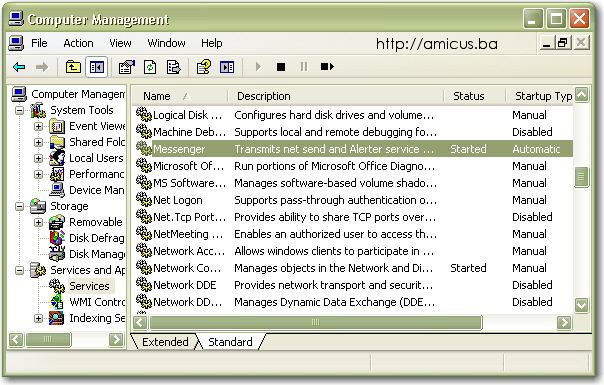Open the Help toolbar icon
This screenshot has width=604, height=385.
(x=204, y=67)
